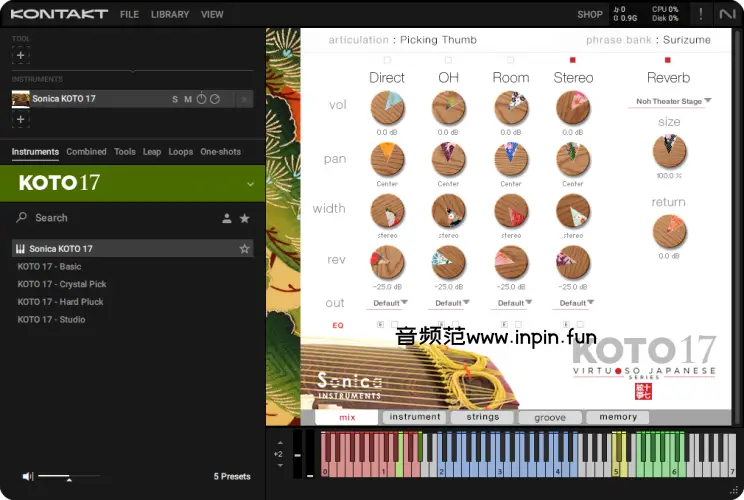The image size is (744, 500).
Task: Add an instrument via plus below Sonica KOTO 17
Action: (x=20, y=119)
